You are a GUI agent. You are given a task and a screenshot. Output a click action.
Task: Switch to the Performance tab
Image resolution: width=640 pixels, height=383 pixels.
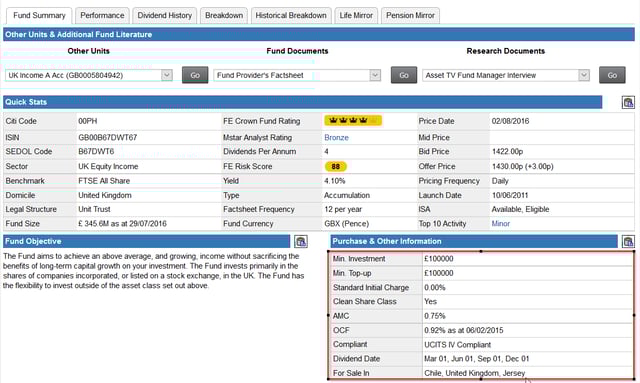pos(102,16)
